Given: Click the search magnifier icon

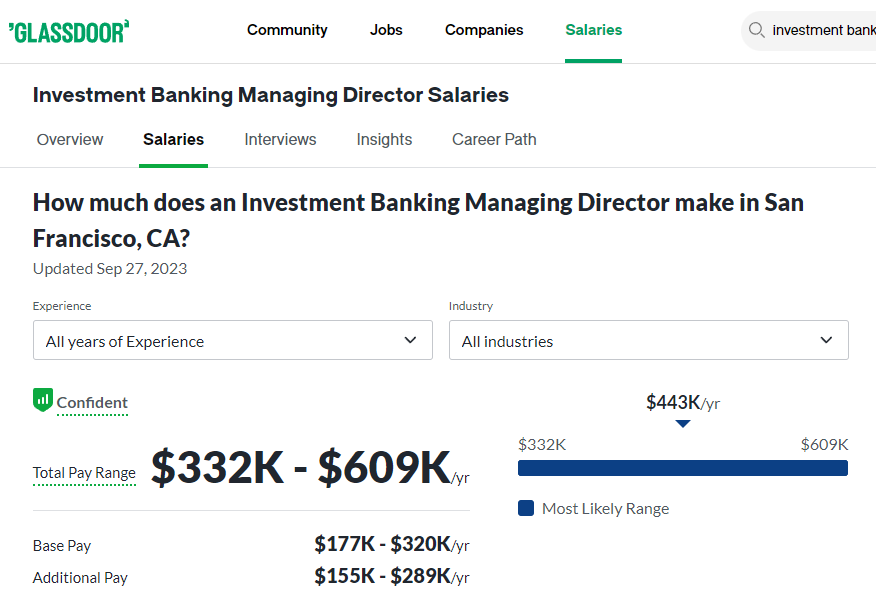Looking at the screenshot, I should (x=756, y=30).
